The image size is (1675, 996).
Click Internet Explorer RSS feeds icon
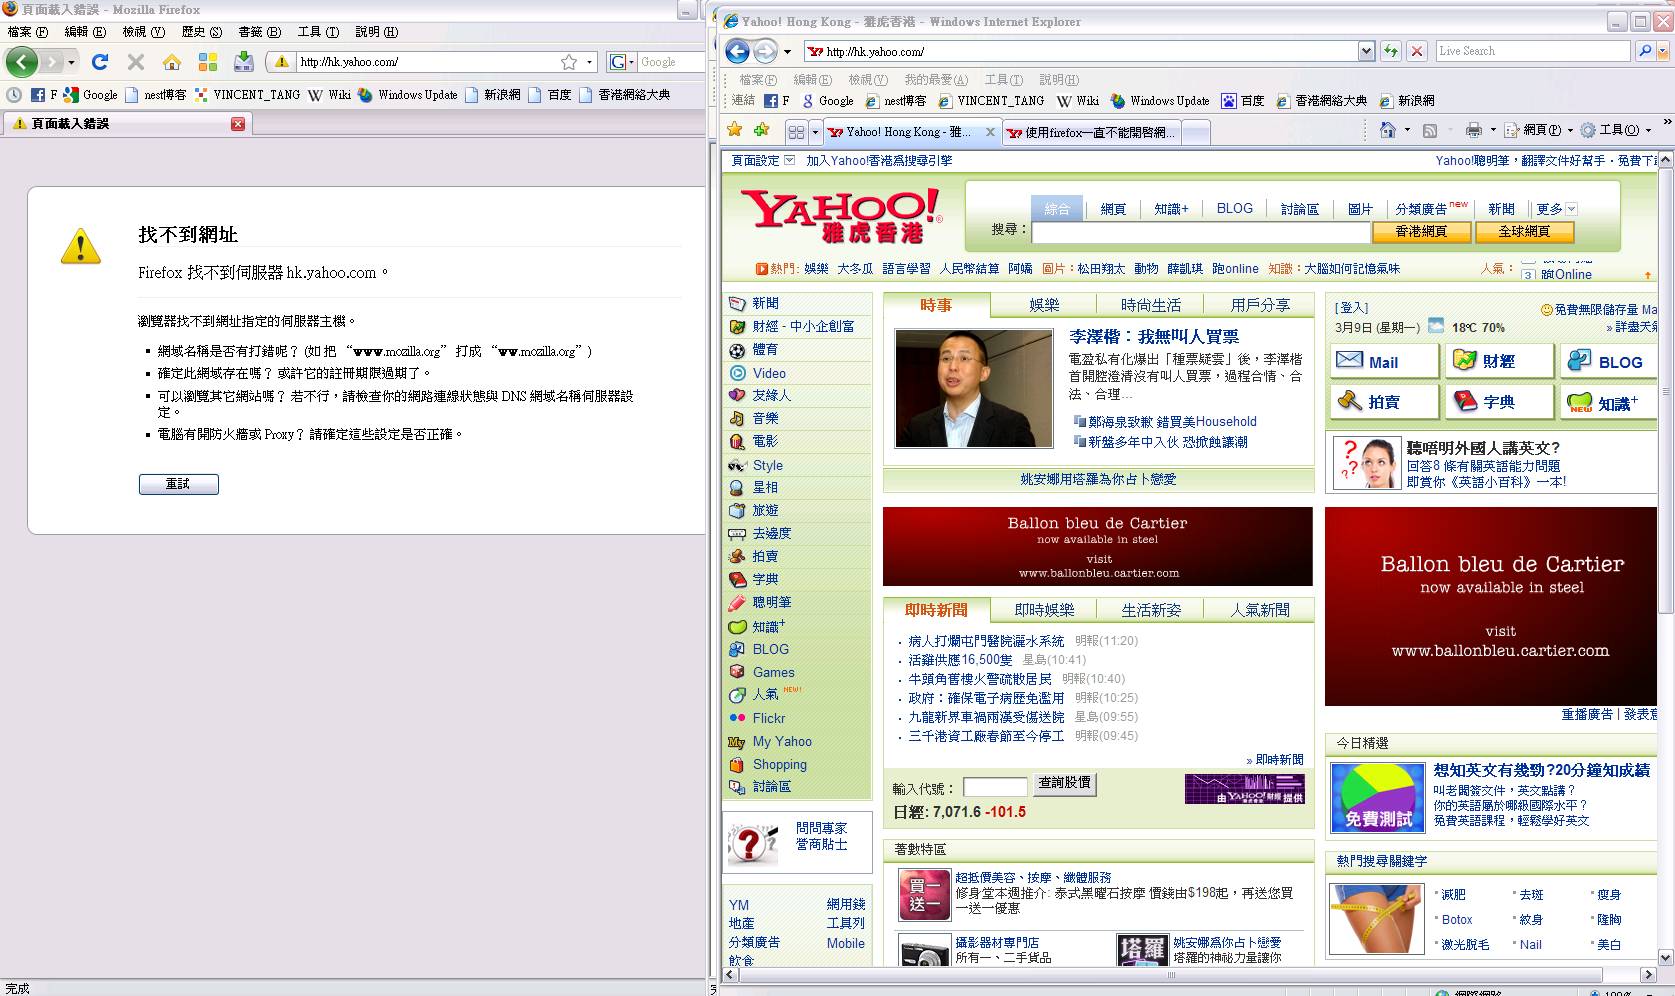(1430, 130)
